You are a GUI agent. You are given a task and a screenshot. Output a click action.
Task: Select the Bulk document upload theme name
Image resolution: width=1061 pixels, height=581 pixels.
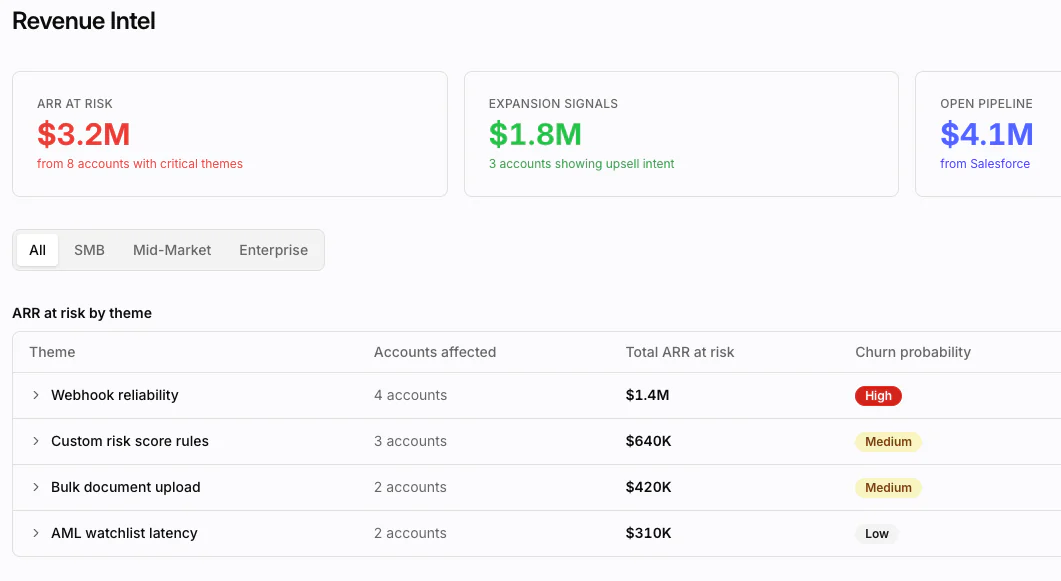[x=126, y=487]
